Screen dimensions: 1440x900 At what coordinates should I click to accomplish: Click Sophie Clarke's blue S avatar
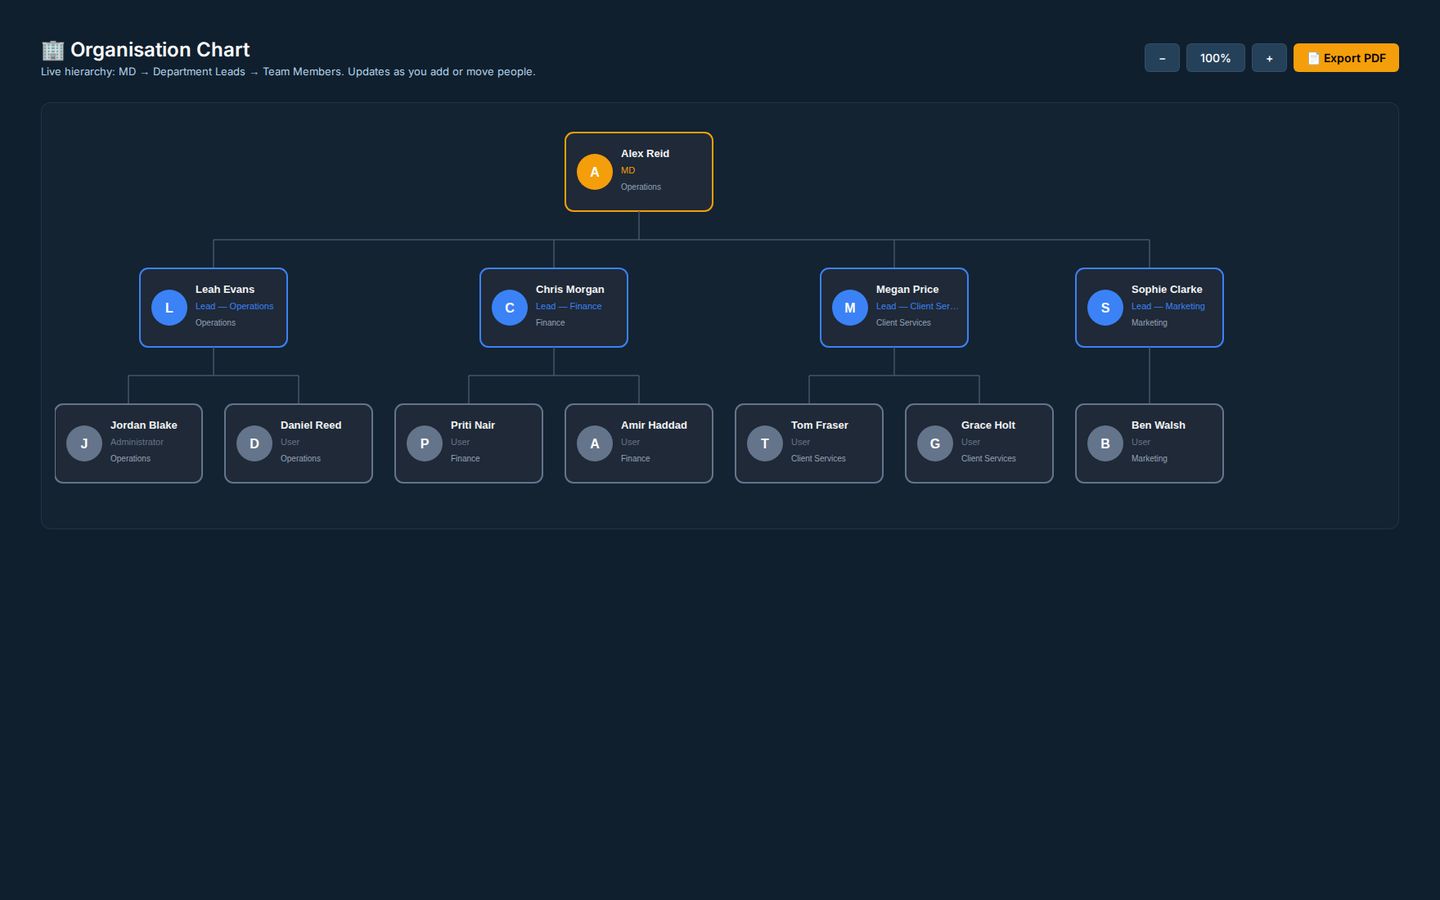(1105, 308)
